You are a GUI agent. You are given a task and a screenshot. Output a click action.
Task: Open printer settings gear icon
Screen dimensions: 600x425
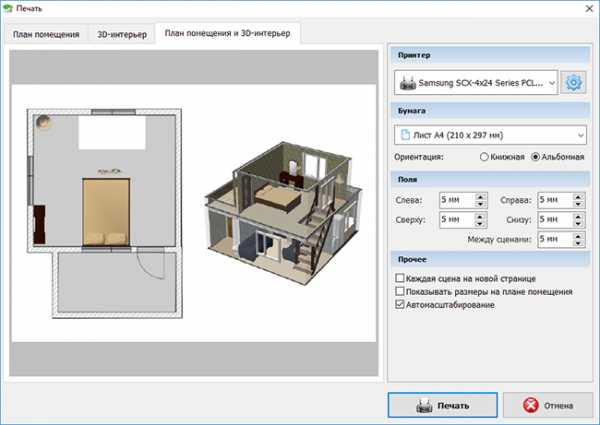tap(574, 83)
